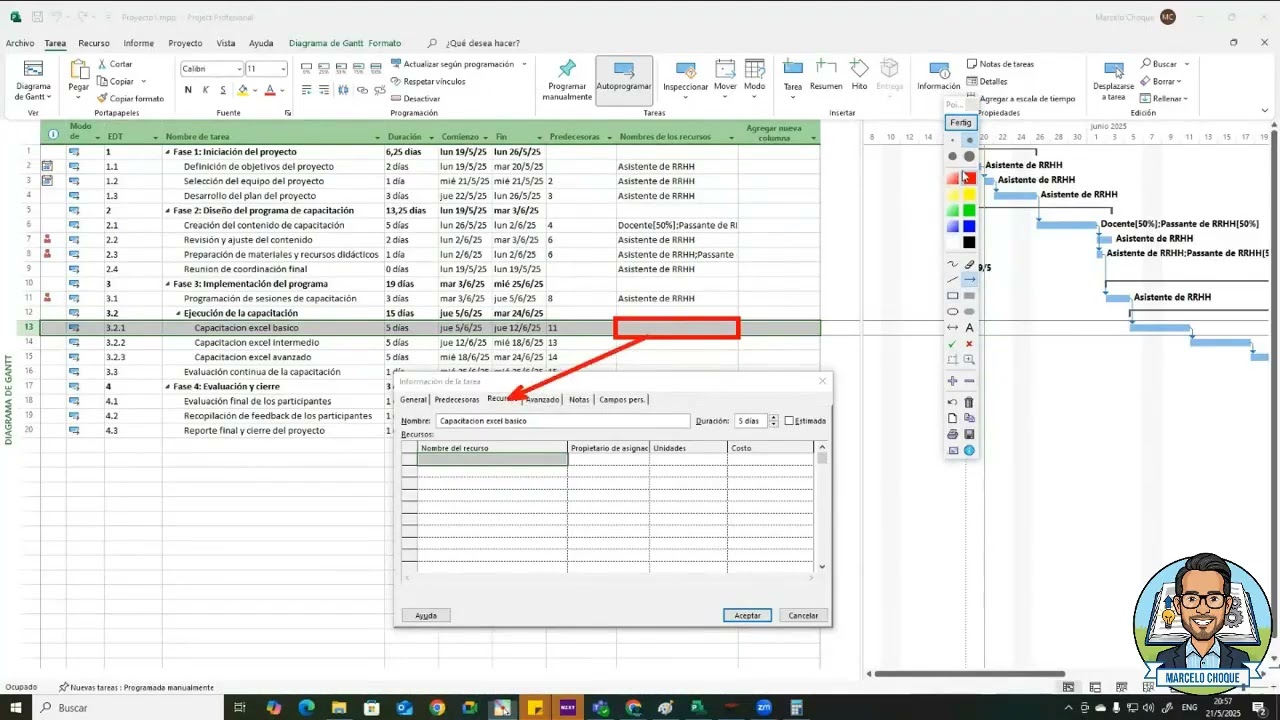Select rectangle outline tool in annotation palette
This screenshot has height=720, width=1280.
pyautogui.click(x=952, y=295)
